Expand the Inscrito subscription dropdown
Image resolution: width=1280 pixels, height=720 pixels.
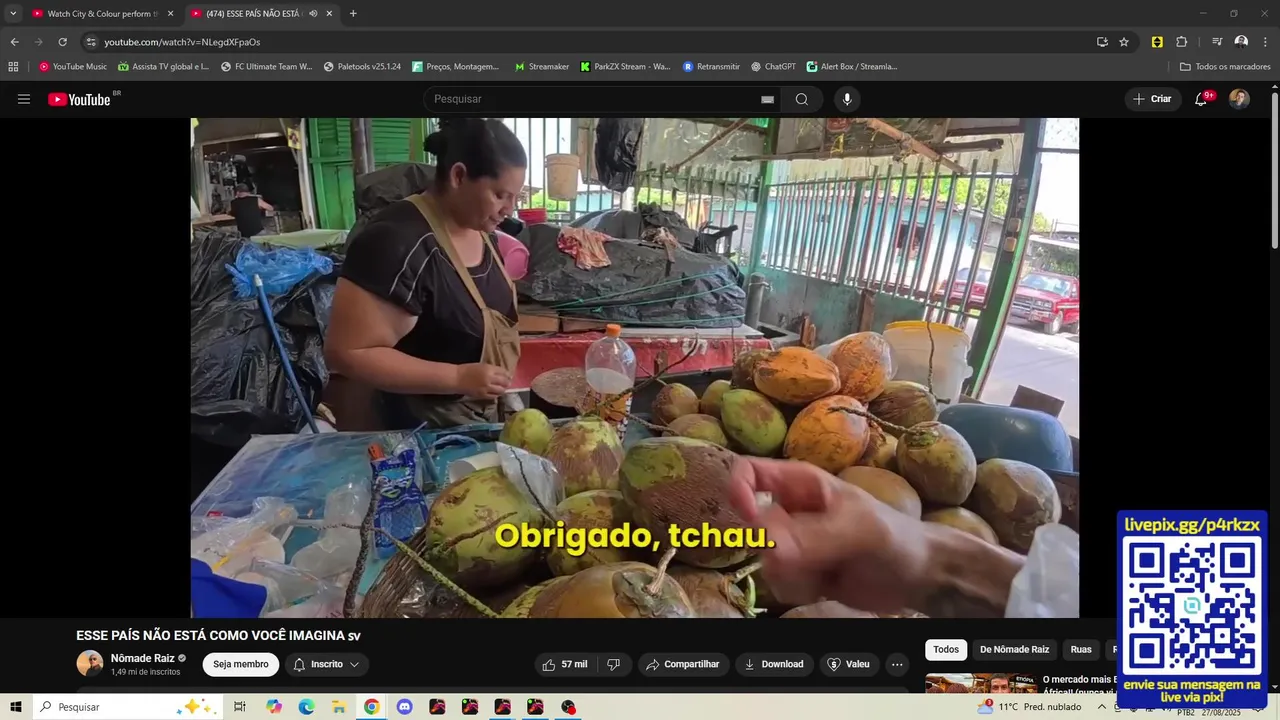point(327,664)
